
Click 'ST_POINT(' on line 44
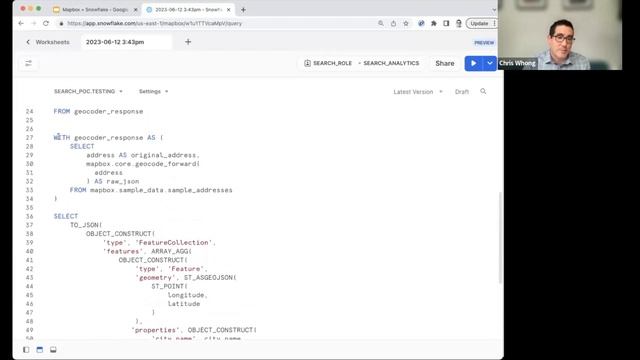[169, 286]
